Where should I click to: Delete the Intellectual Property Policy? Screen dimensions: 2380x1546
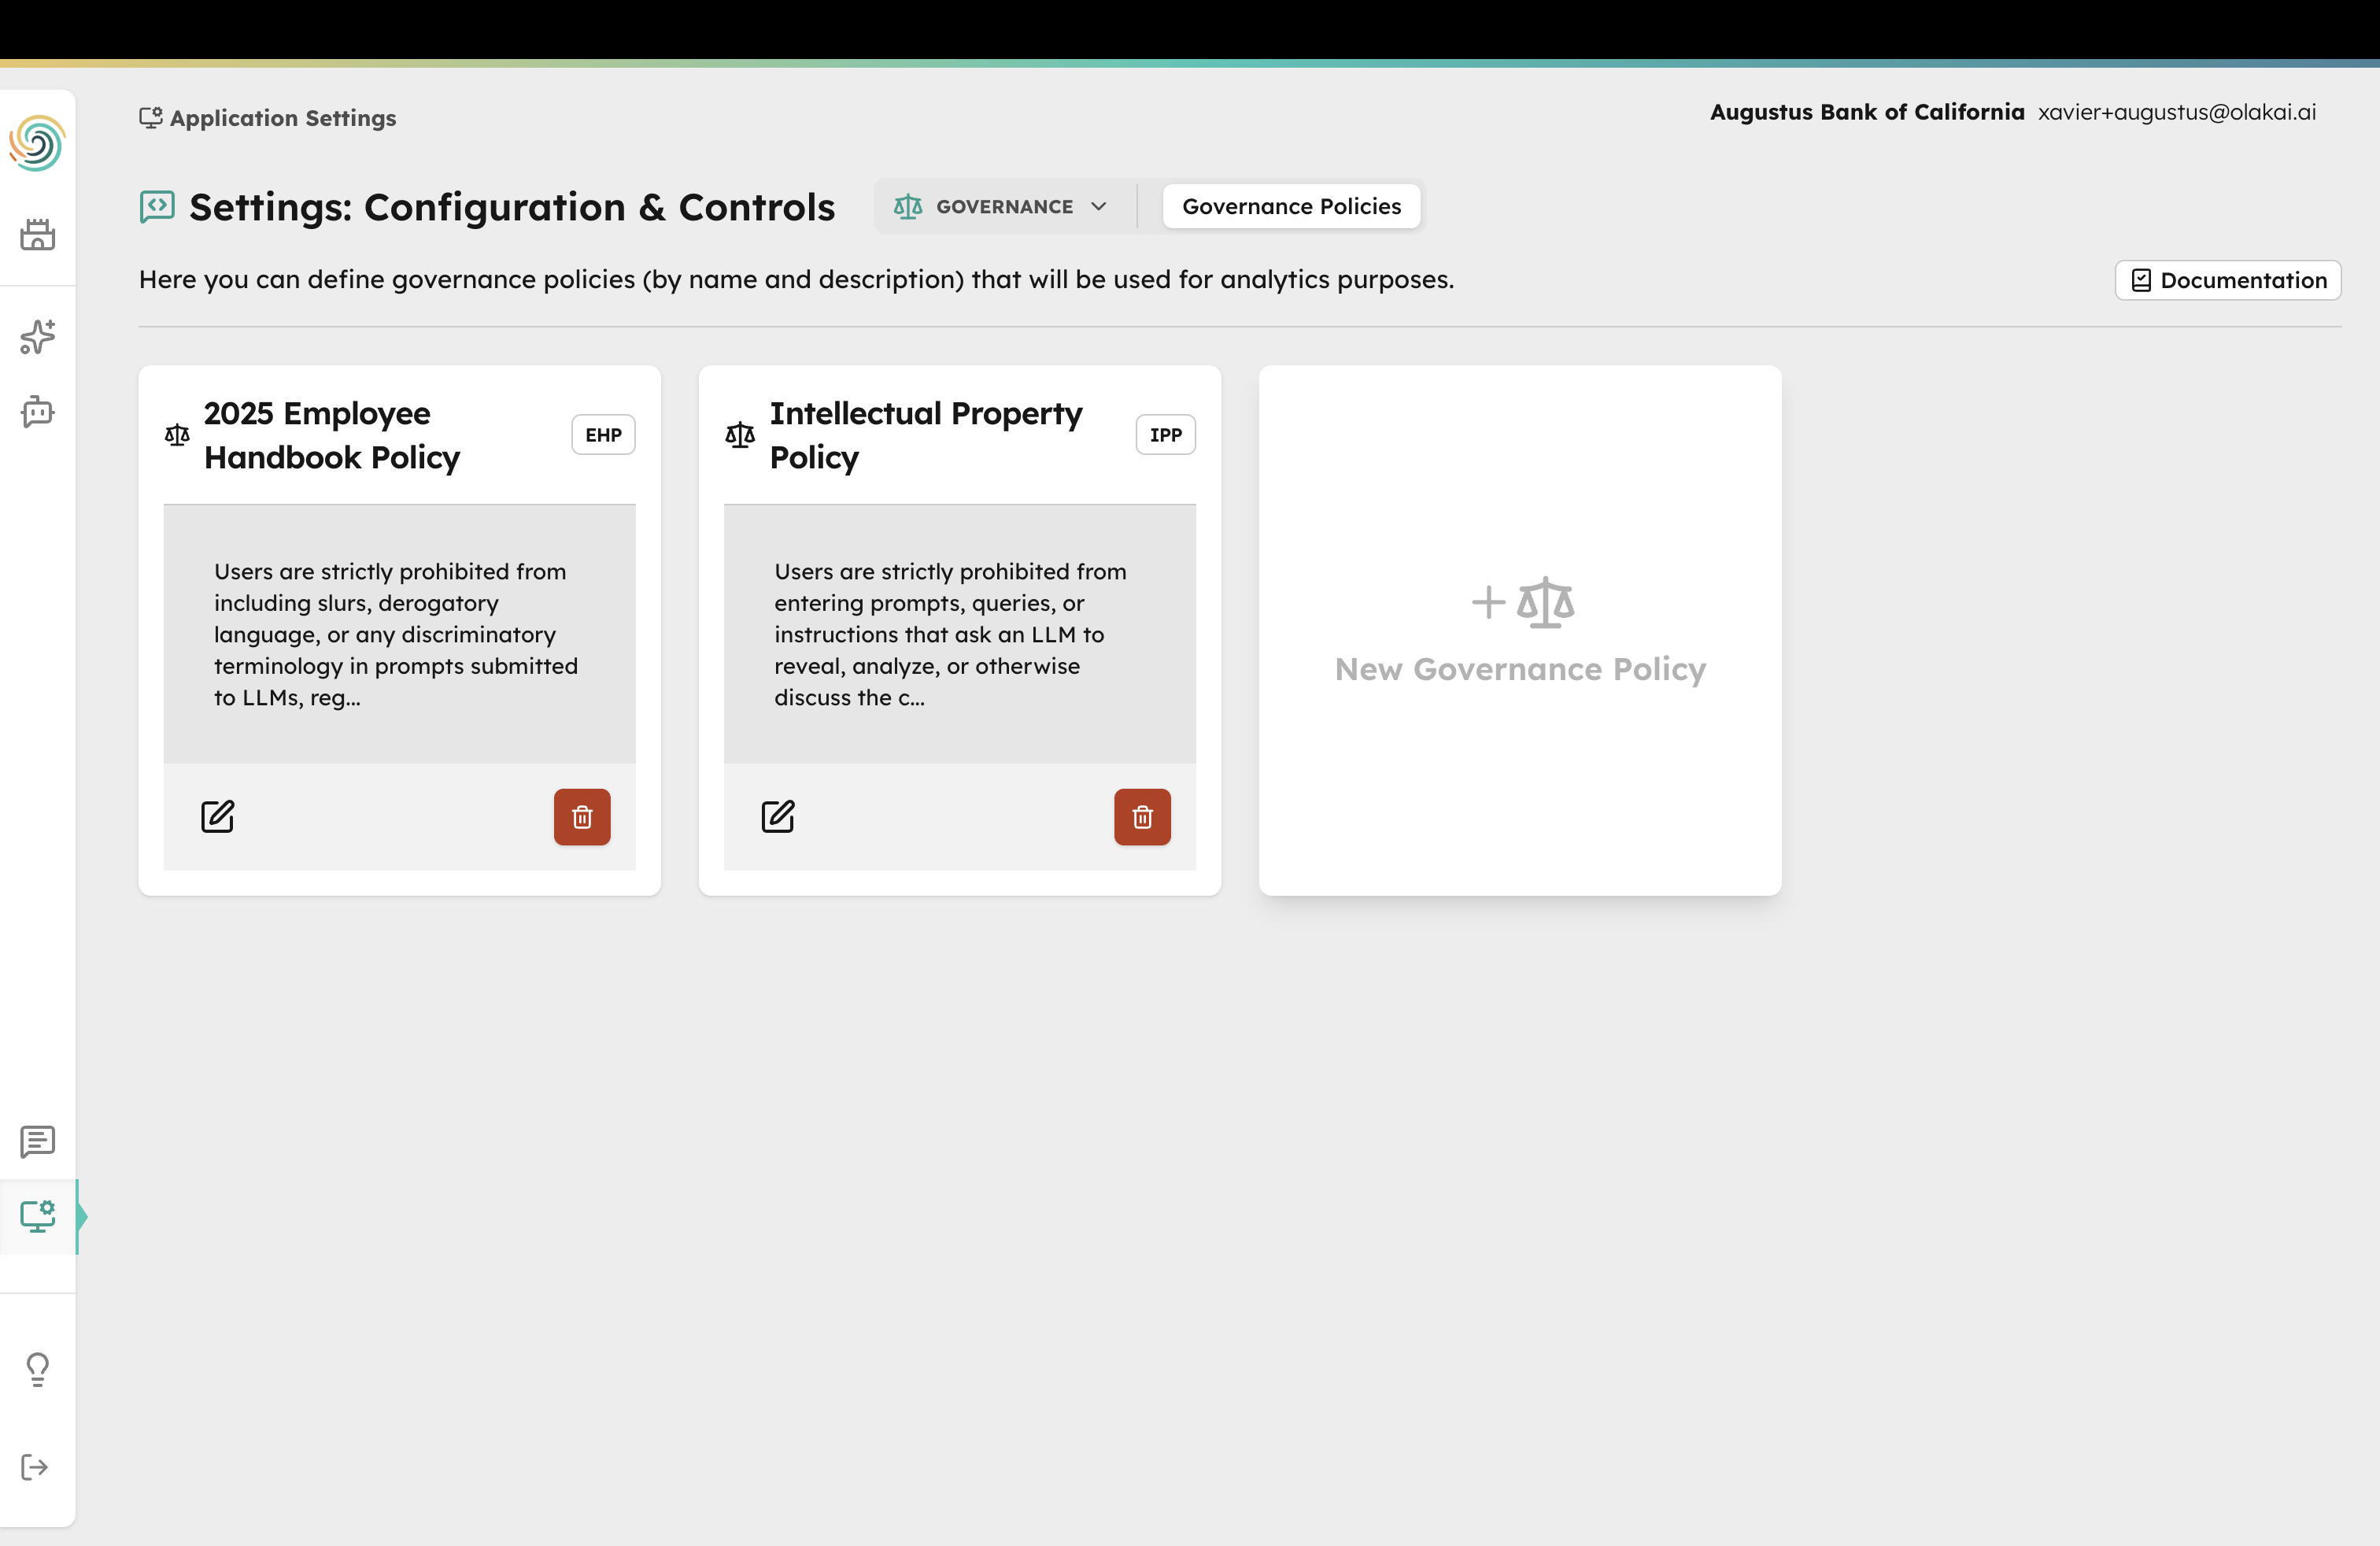[1142, 817]
